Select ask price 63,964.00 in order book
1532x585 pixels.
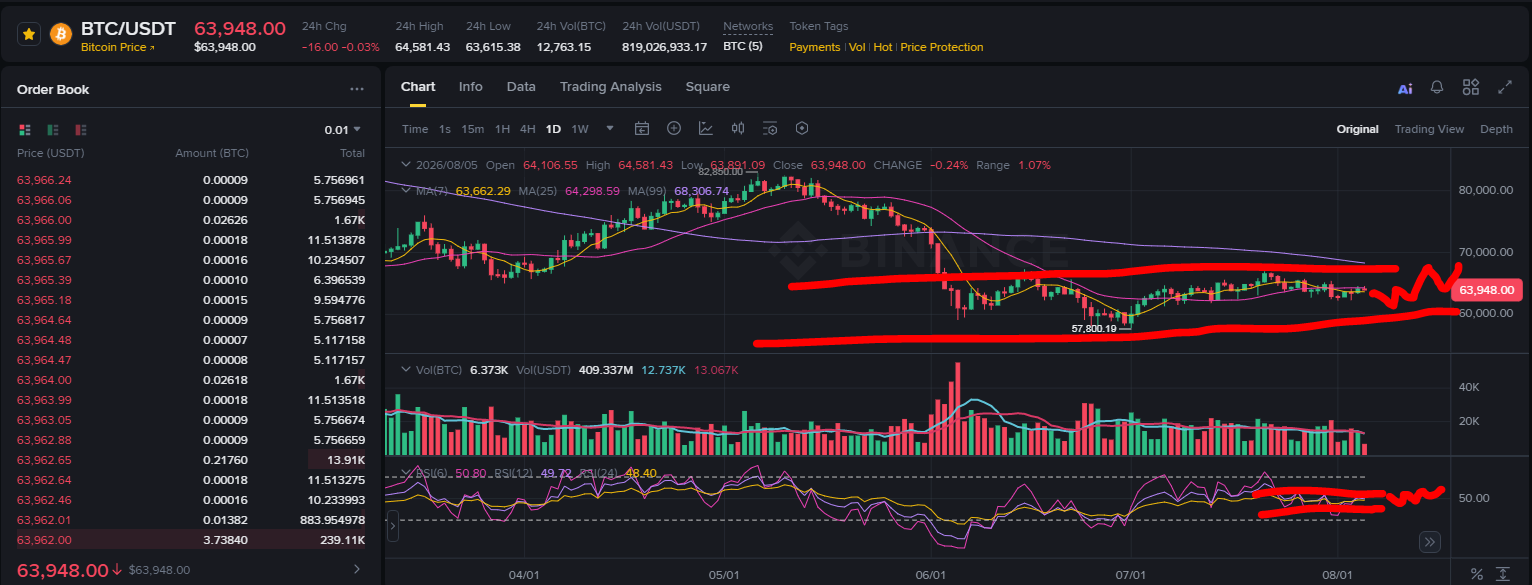coord(44,380)
